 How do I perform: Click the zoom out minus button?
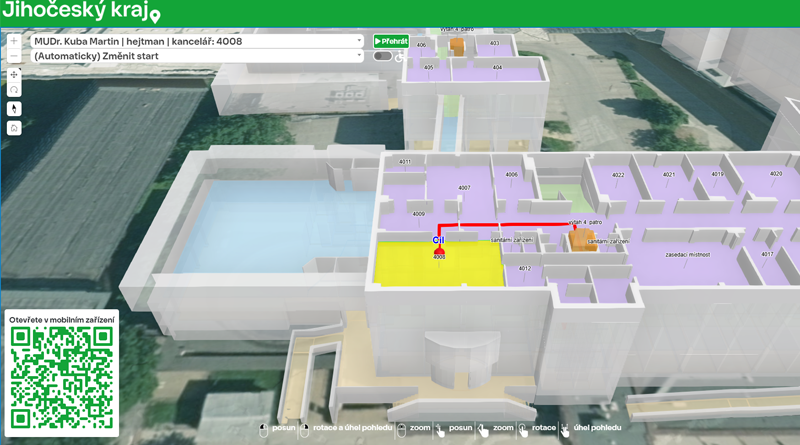14,56
